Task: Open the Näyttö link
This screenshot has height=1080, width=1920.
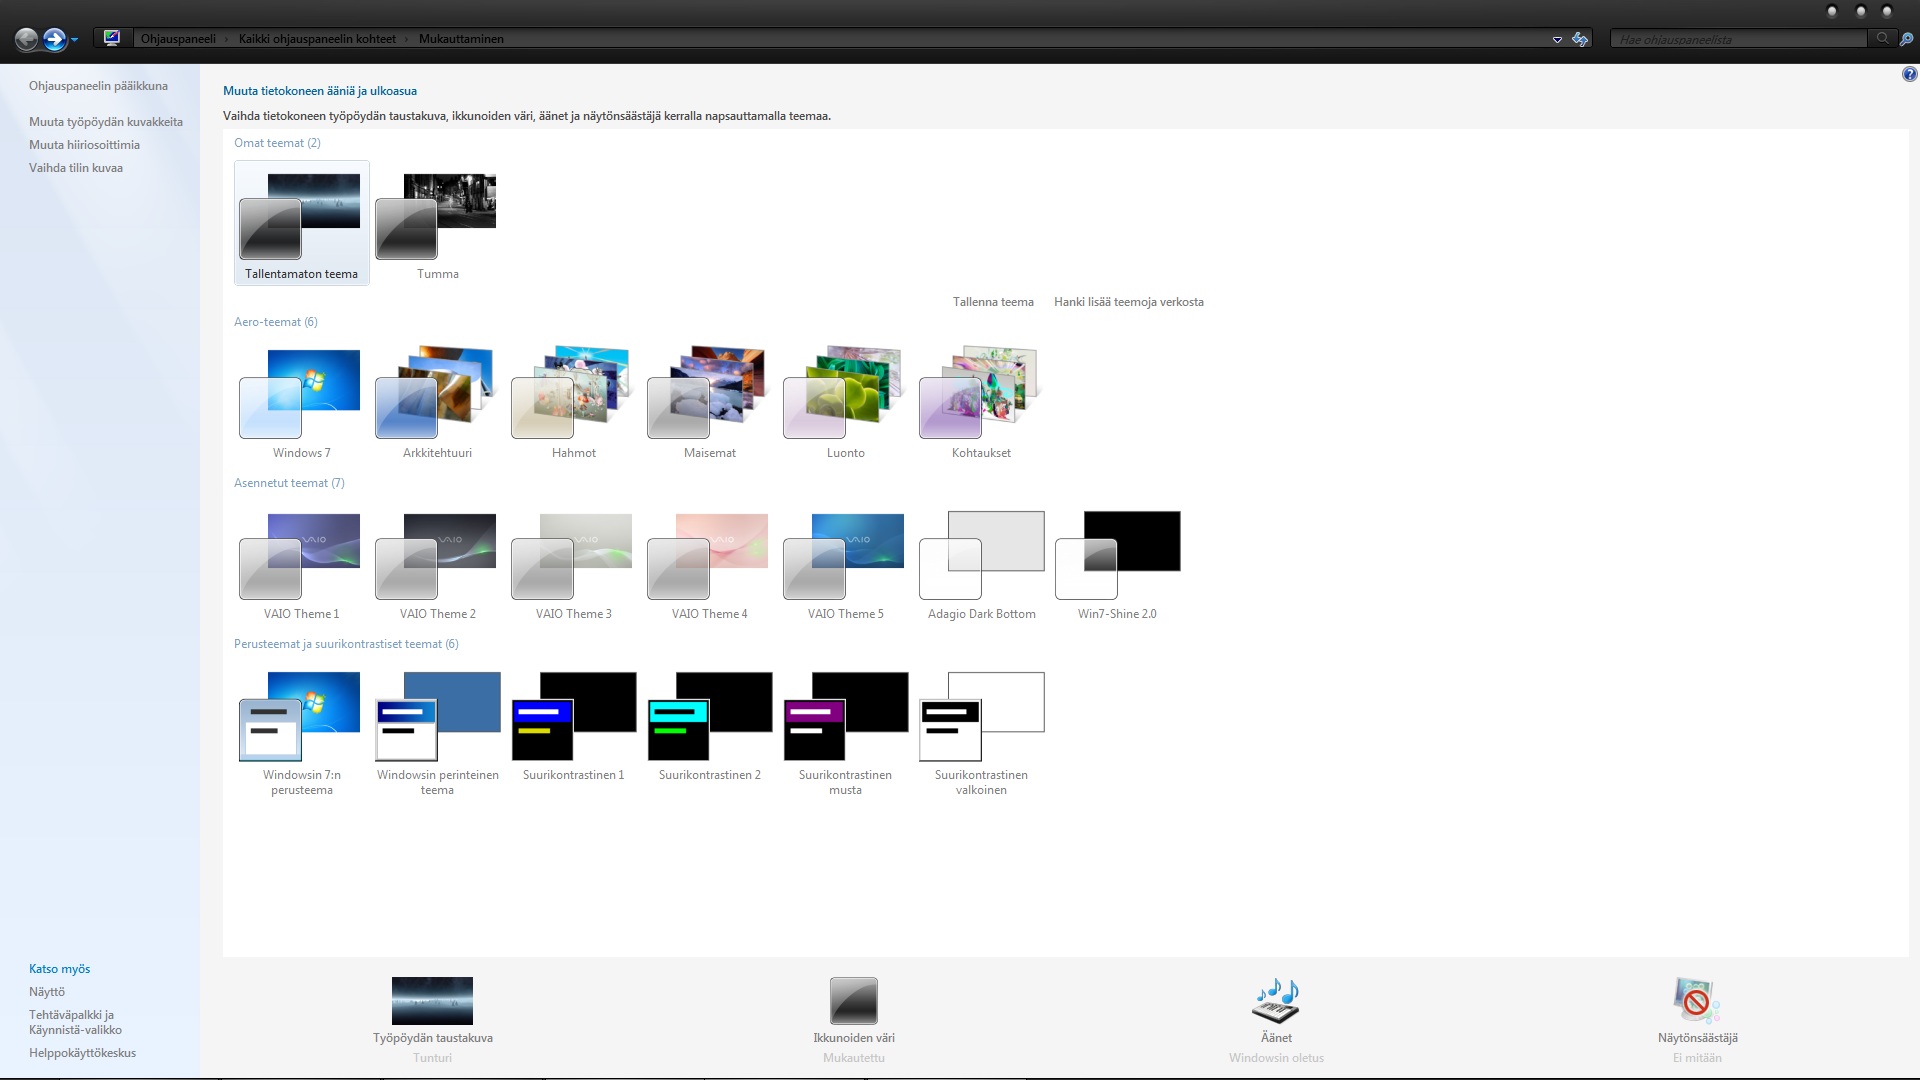Action: (x=47, y=992)
